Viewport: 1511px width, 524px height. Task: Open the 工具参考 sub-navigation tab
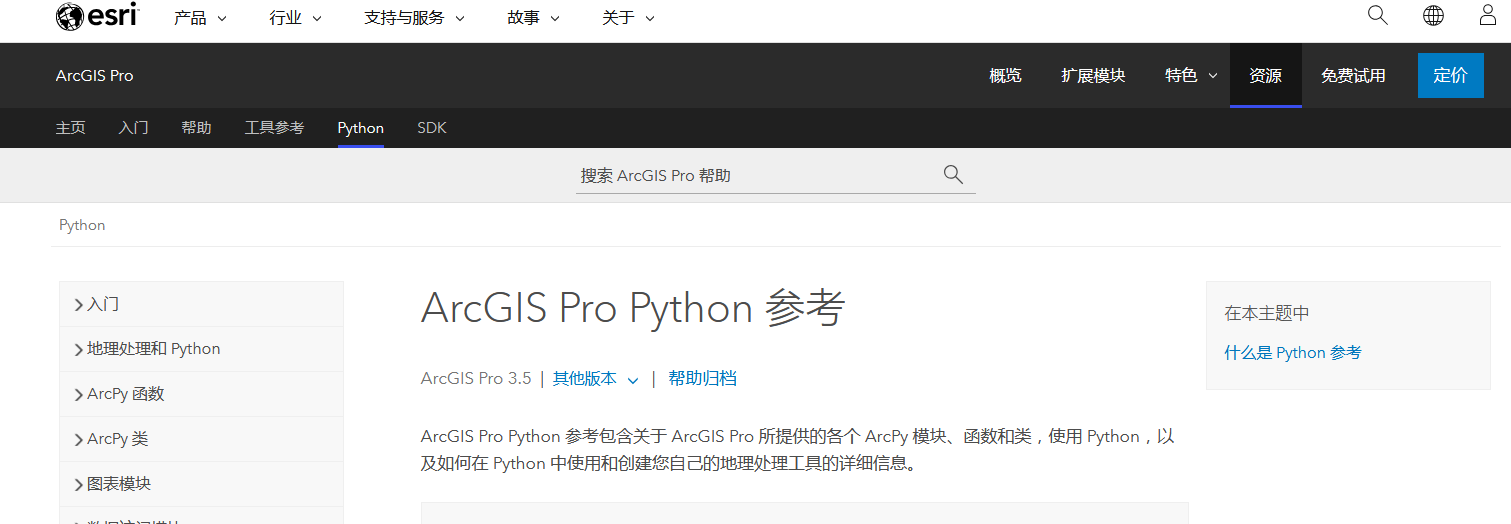click(274, 128)
